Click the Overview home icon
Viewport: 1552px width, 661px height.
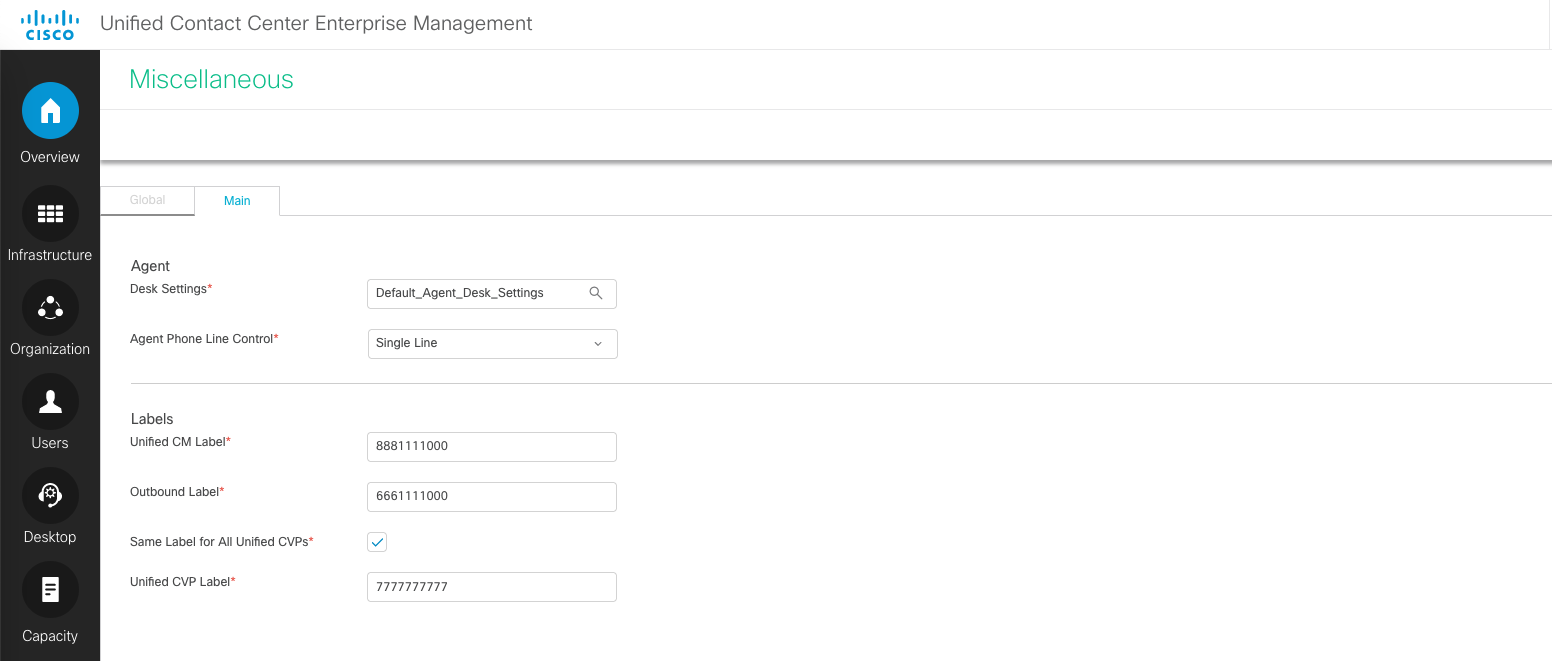tap(50, 111)
